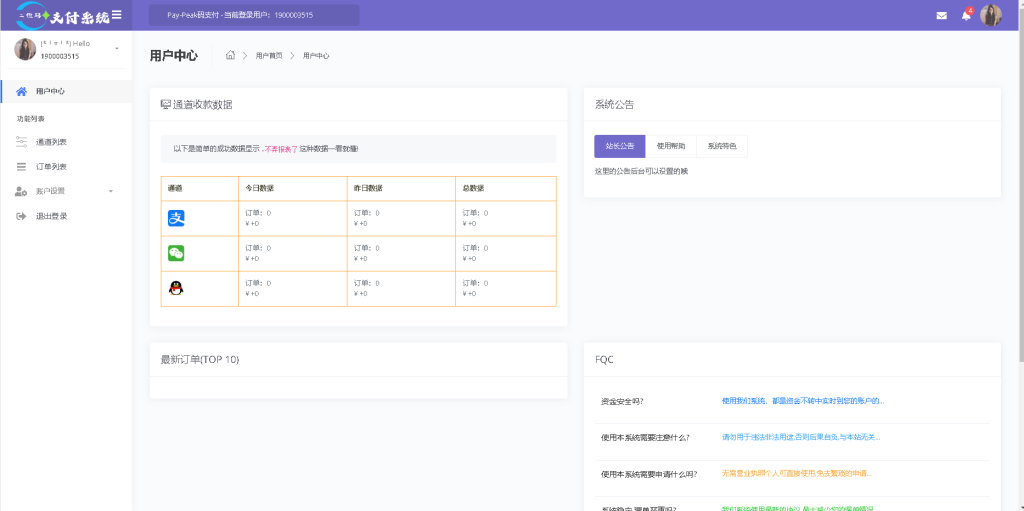The image size is (1024, 511).
Task: Click the FAQ question 资金安全吗?
Action: [622, 401]
